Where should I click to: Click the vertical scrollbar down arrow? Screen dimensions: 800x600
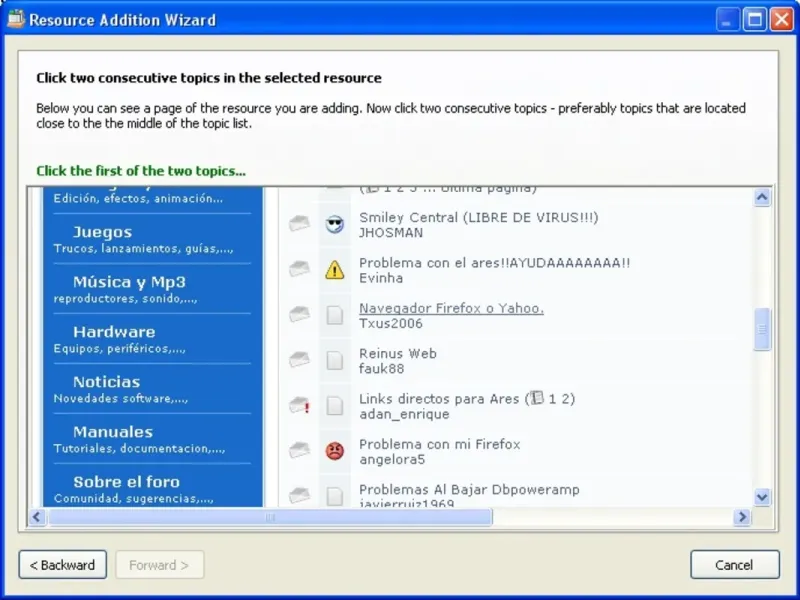(x=762, y=497)
